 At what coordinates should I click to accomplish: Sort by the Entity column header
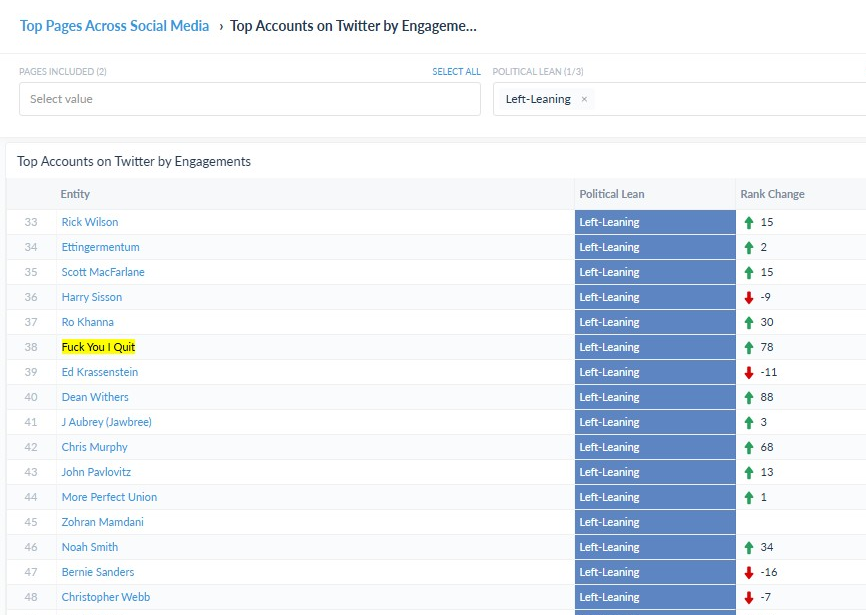pos(75,194)
